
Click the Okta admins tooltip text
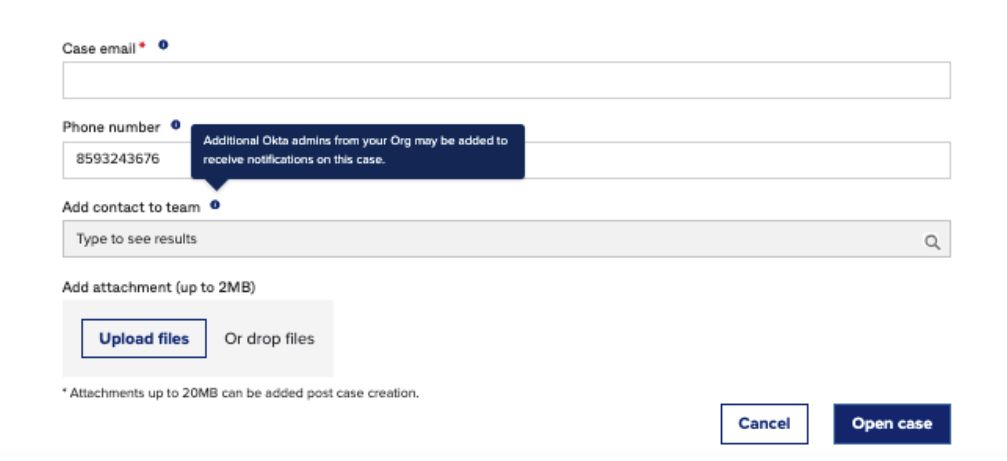[x=355, y=150]
